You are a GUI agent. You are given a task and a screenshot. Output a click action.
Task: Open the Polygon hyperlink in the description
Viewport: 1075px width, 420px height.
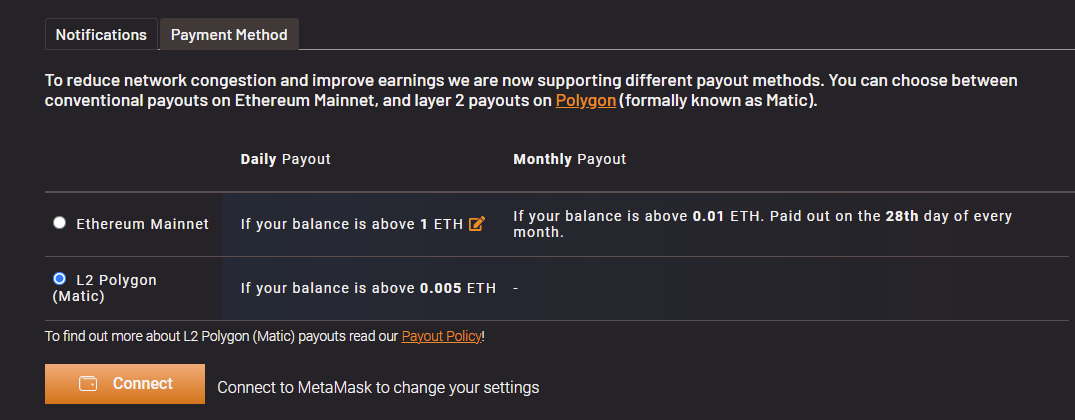(585, 101)
